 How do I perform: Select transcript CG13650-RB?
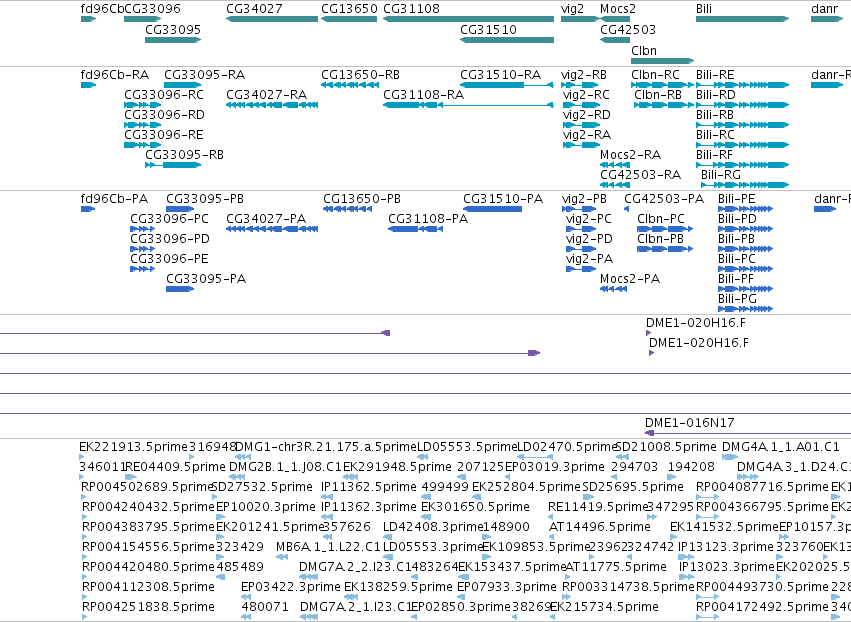coord(360,75)
